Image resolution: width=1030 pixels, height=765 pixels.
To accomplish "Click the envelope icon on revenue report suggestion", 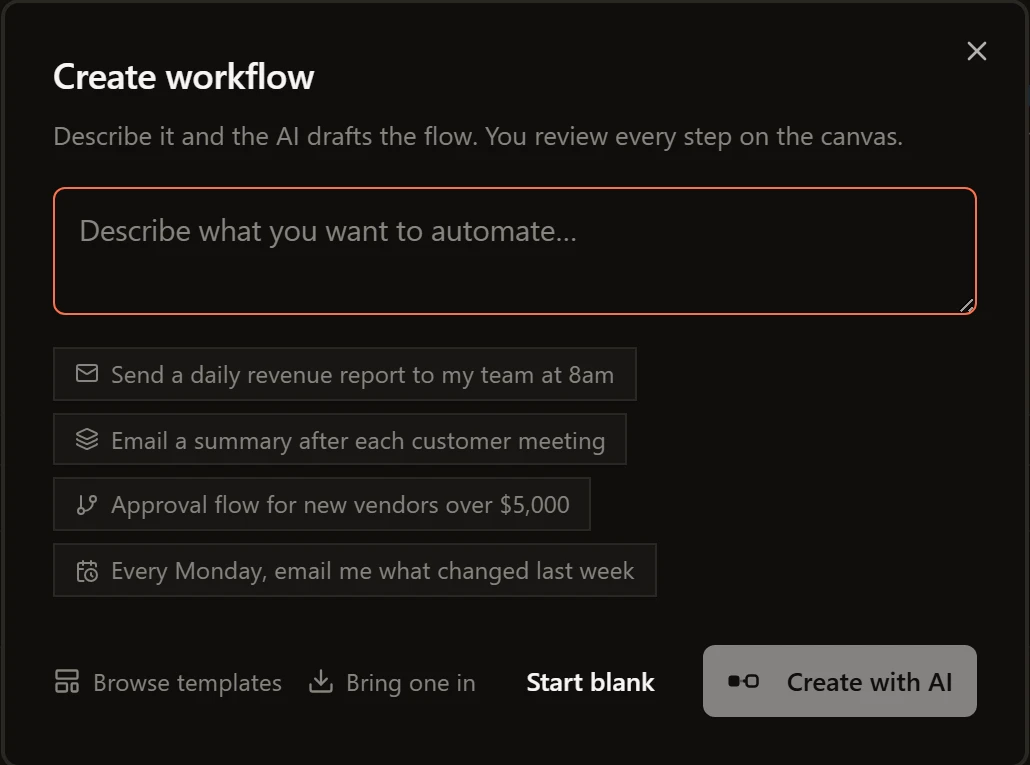I will coord(87,374).
